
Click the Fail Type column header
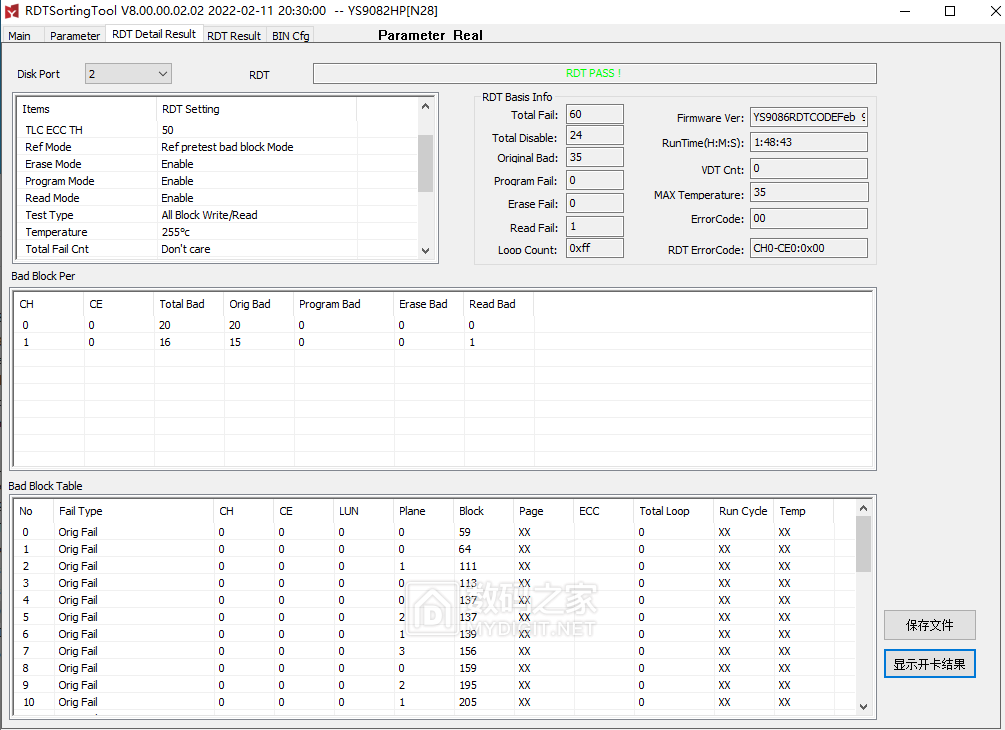(80, 511)
